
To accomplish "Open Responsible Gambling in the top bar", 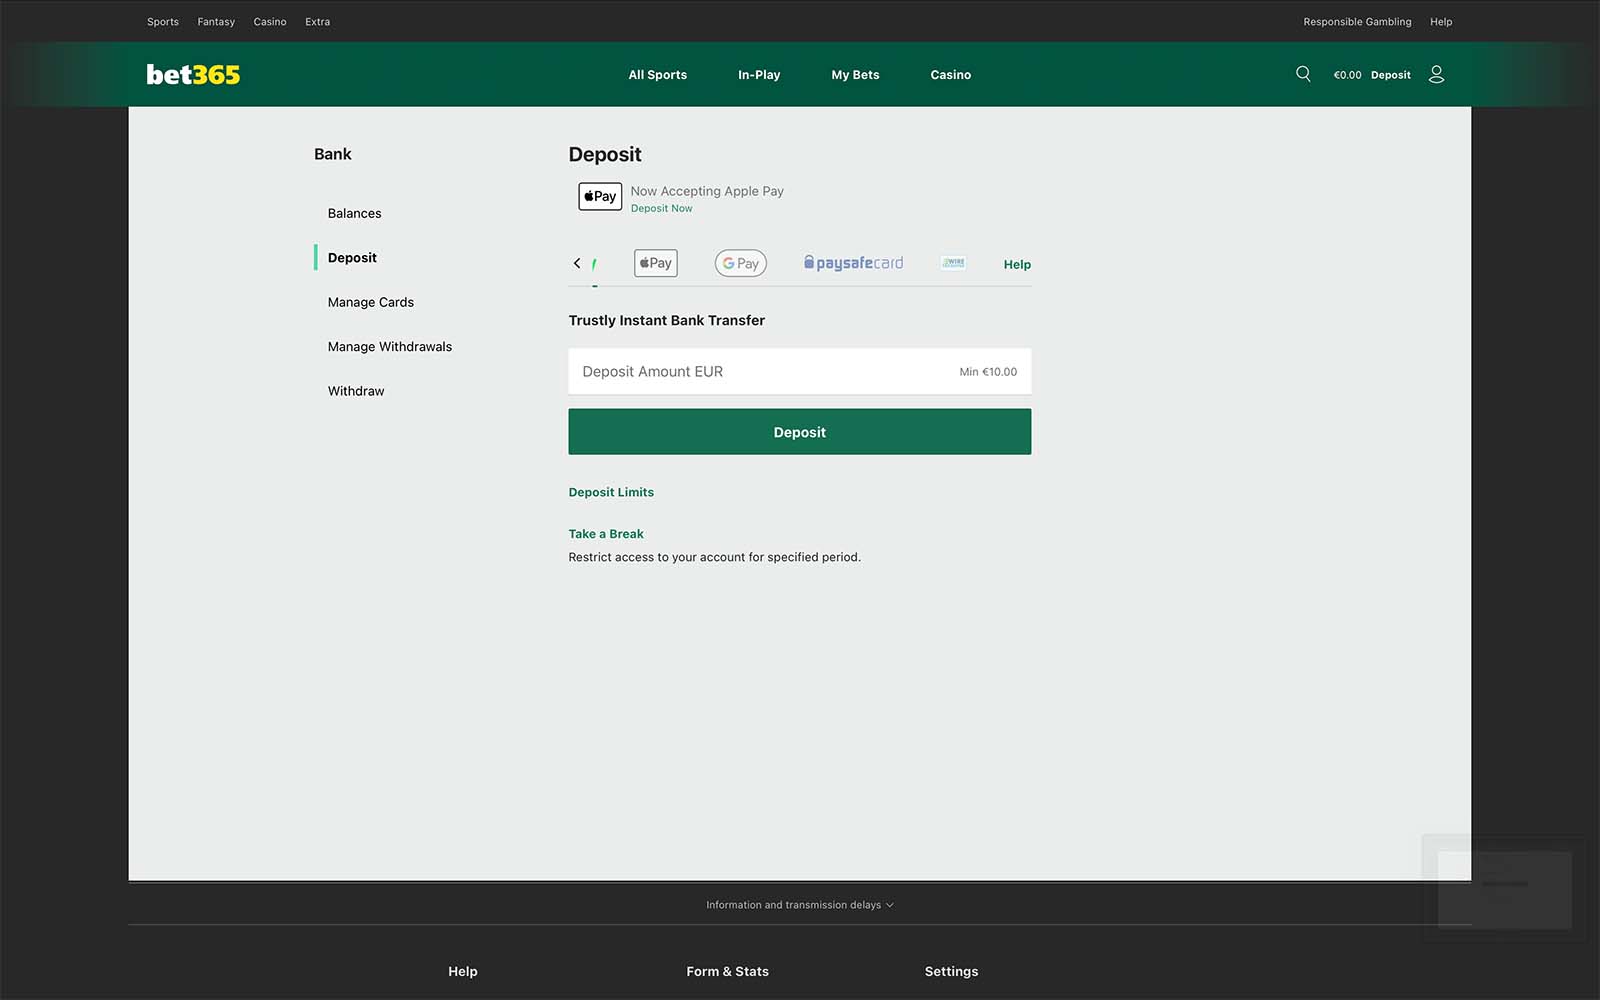I will point(1357,22).
